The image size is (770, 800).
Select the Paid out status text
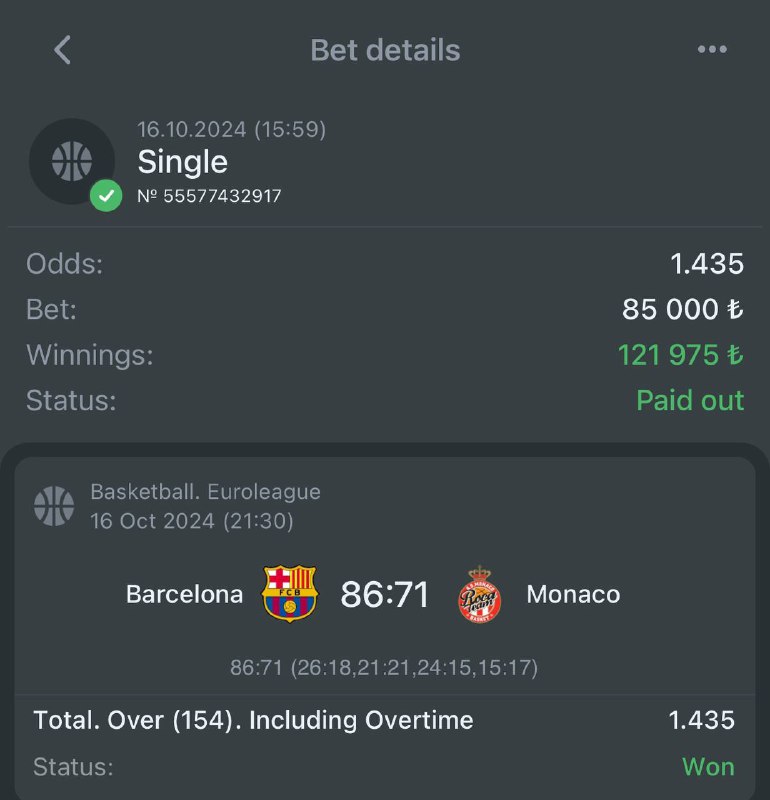coord(690,401)
